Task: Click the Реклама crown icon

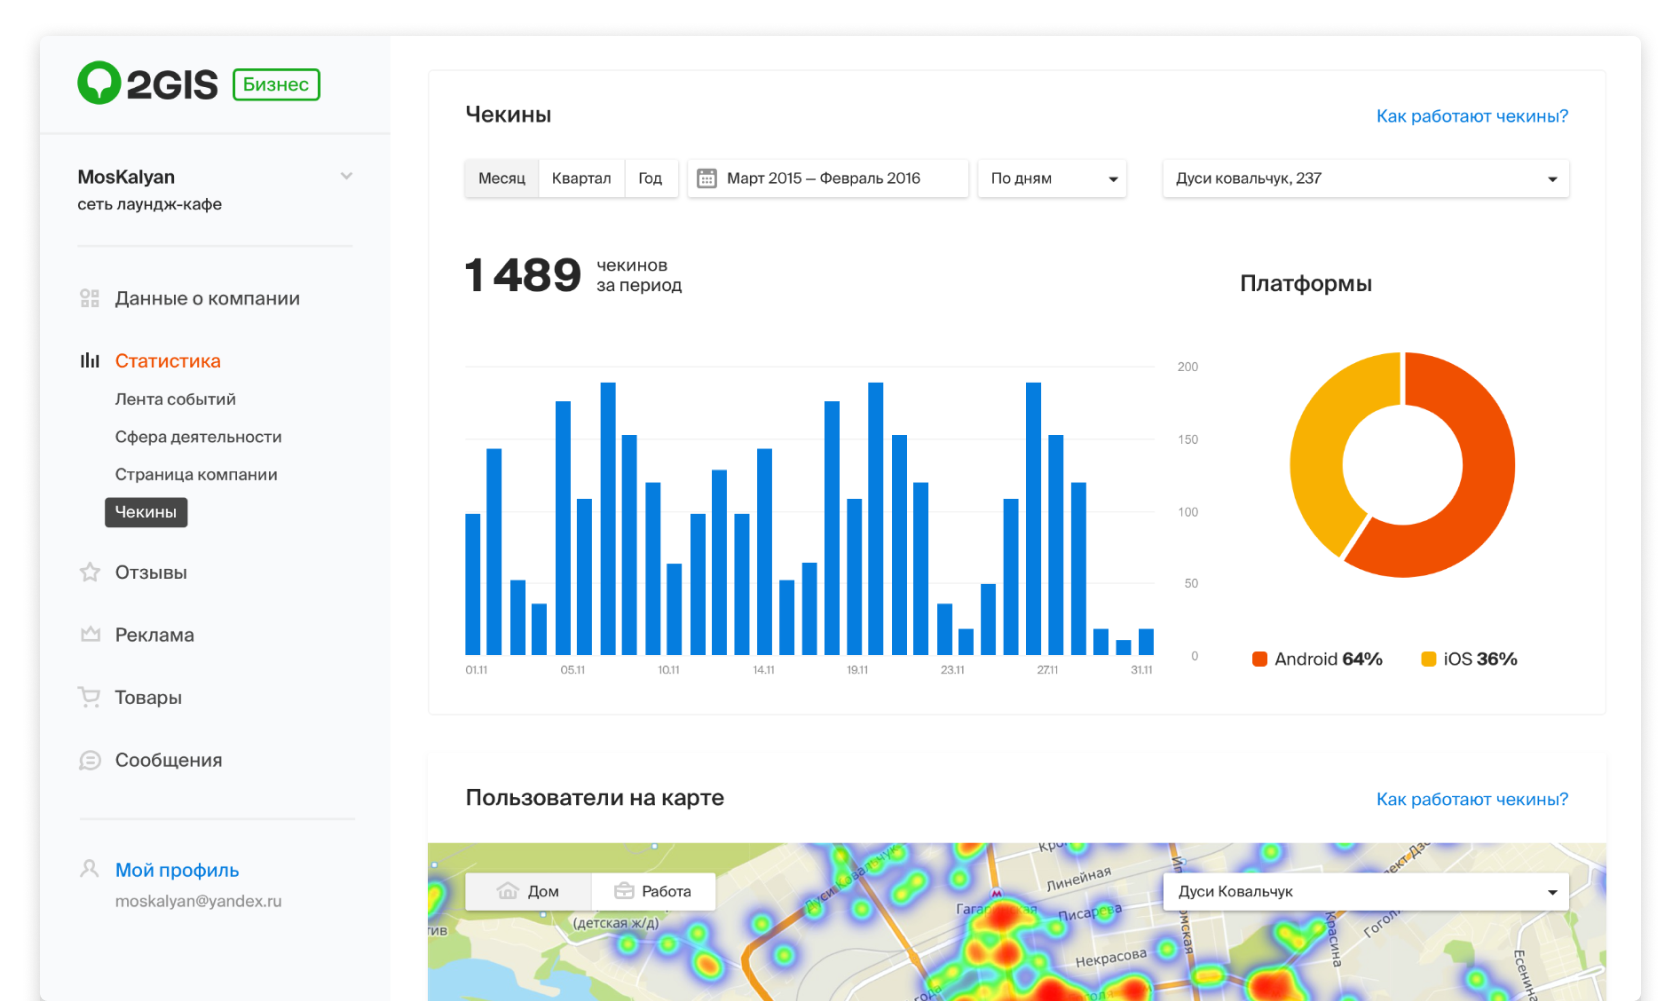Action: pos(90,634)
